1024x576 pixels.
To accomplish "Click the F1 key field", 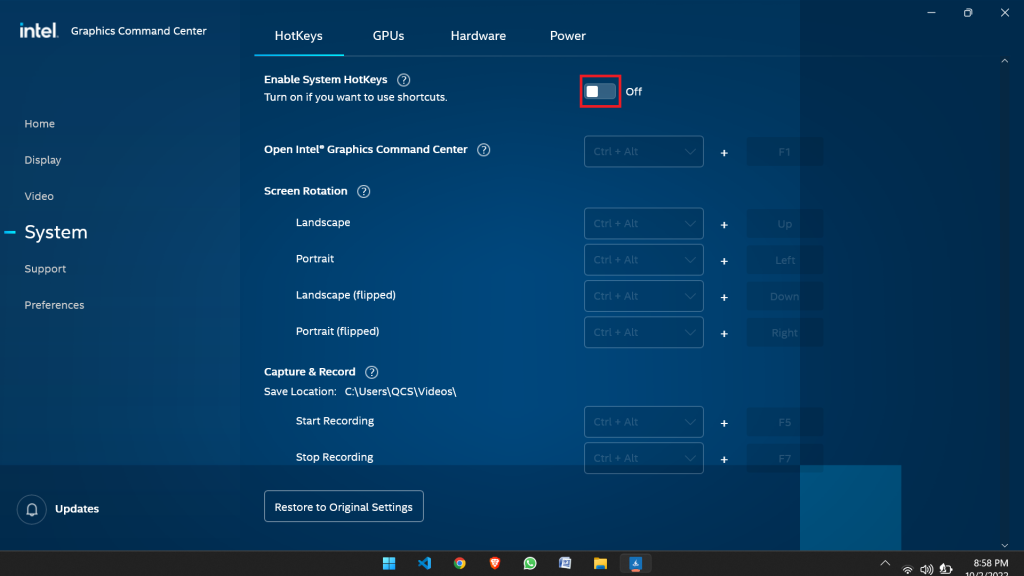I will coord(784,152).
